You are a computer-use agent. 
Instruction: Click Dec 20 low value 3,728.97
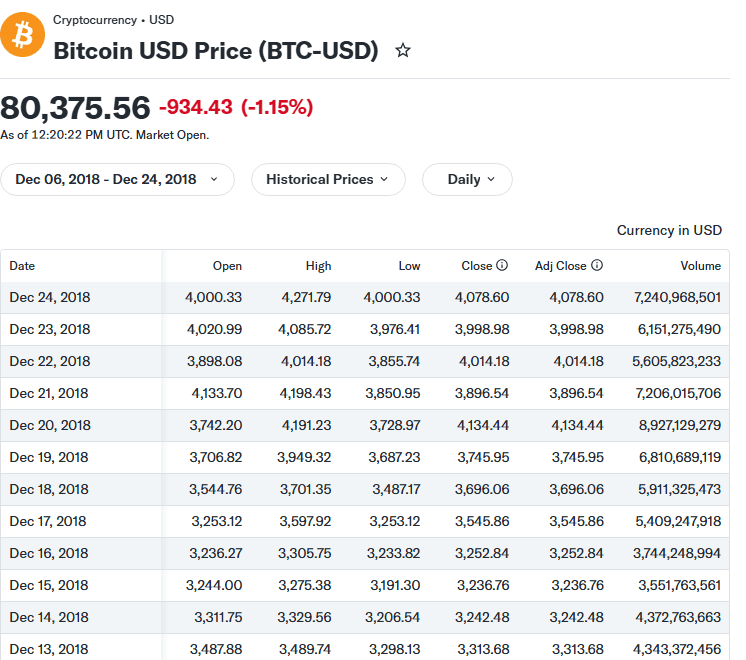pyautogui.click(x=395, y=425)
